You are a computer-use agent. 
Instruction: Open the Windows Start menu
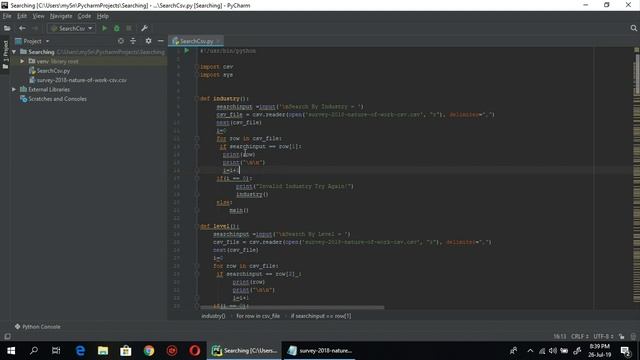coord(11,351)
